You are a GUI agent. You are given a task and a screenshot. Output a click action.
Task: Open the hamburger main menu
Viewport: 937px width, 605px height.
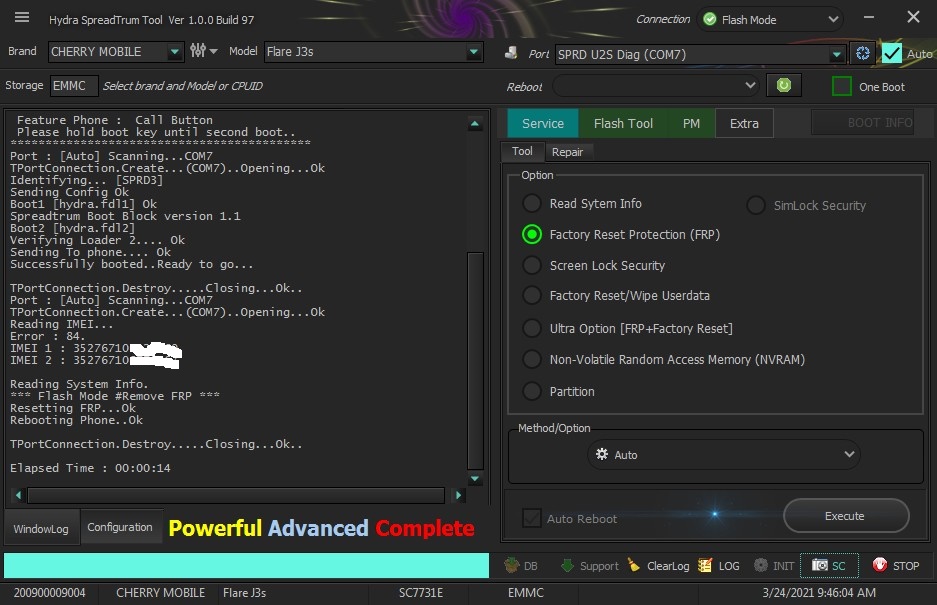pos(22,18)
